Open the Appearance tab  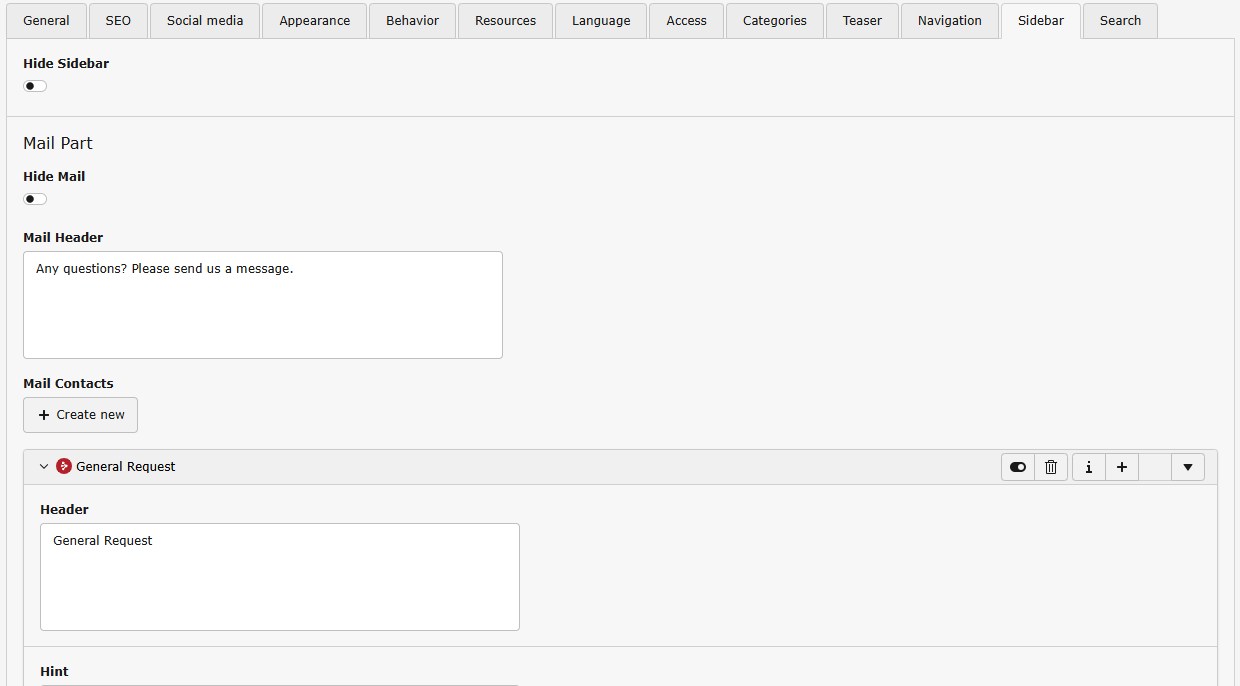pos(314,20)
